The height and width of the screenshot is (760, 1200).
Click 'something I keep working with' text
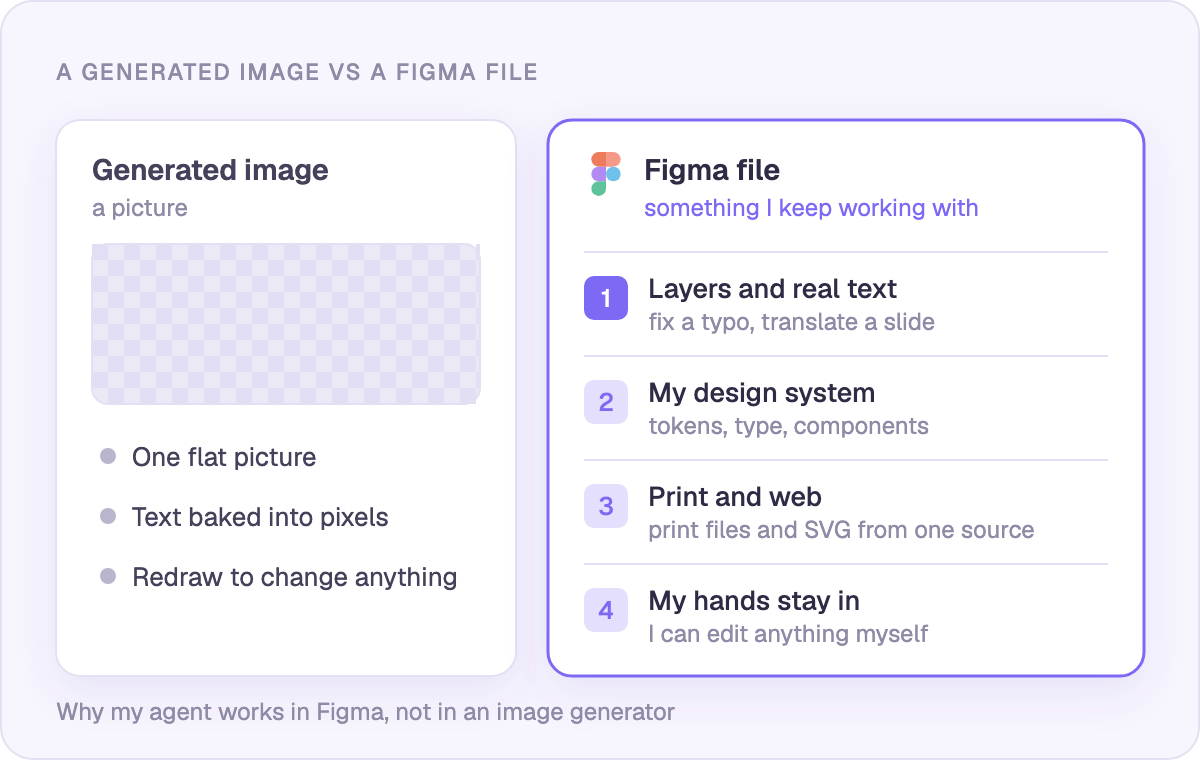click(x=811, y=208)
